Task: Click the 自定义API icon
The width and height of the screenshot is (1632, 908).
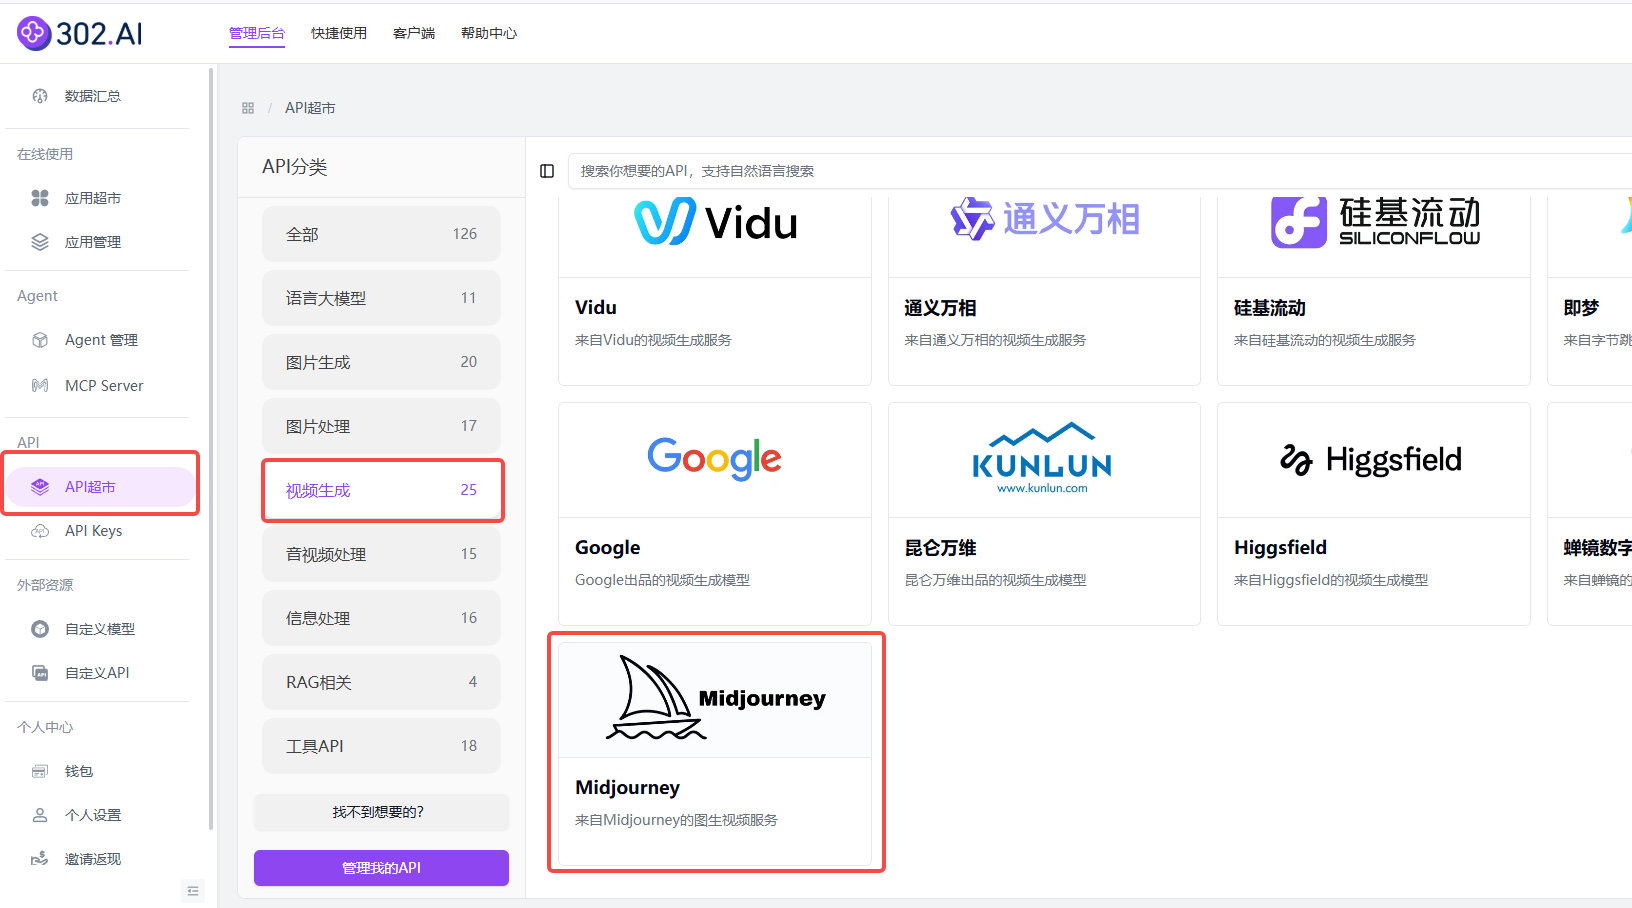Action: 40,673
